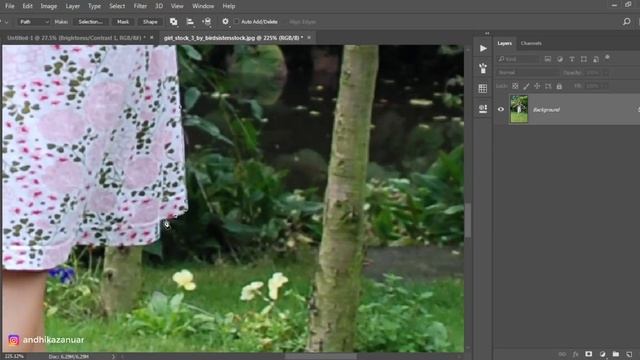Expand the collapsed panel dock arrows
This screenshot has height=360, width=640.
[487, 33]
